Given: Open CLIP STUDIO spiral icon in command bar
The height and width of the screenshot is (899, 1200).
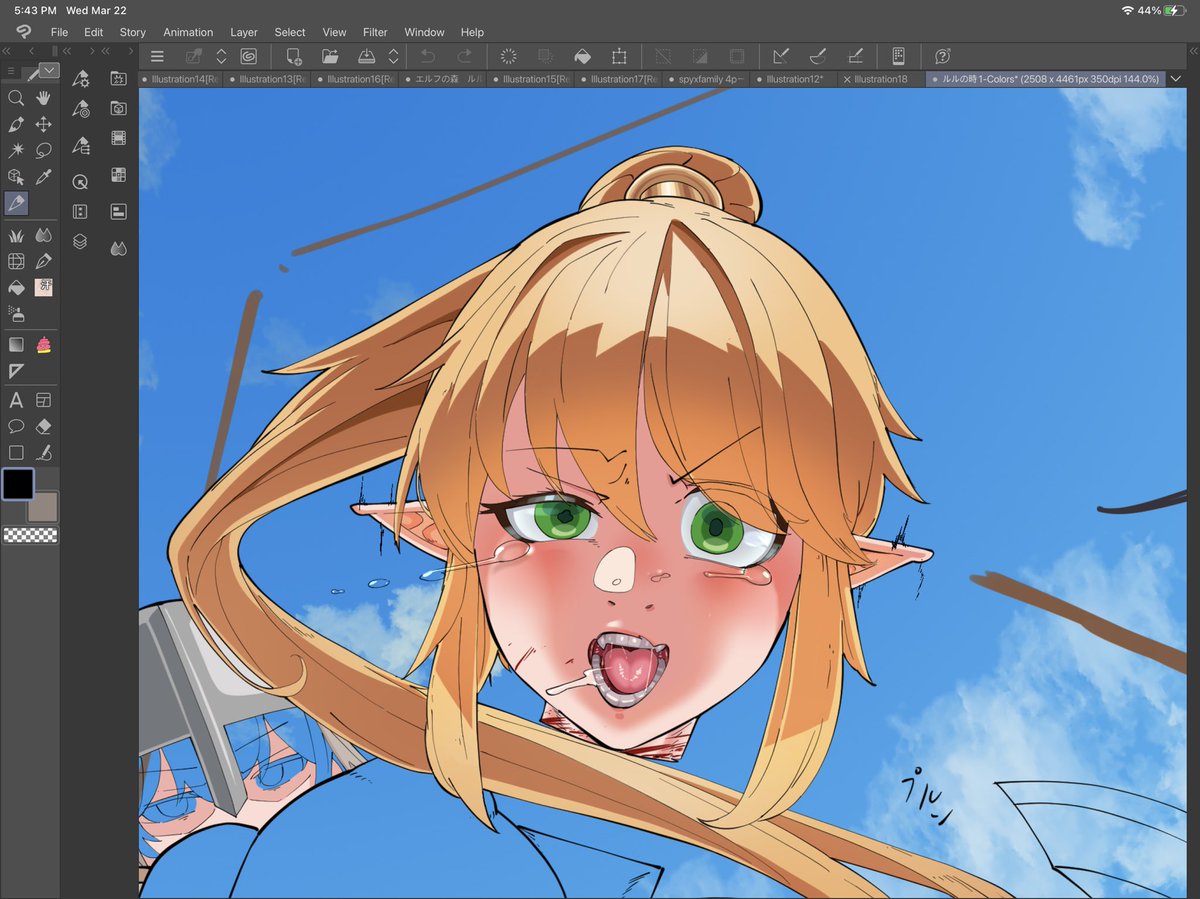Looking at the screenshot, I should coord(248,56).
